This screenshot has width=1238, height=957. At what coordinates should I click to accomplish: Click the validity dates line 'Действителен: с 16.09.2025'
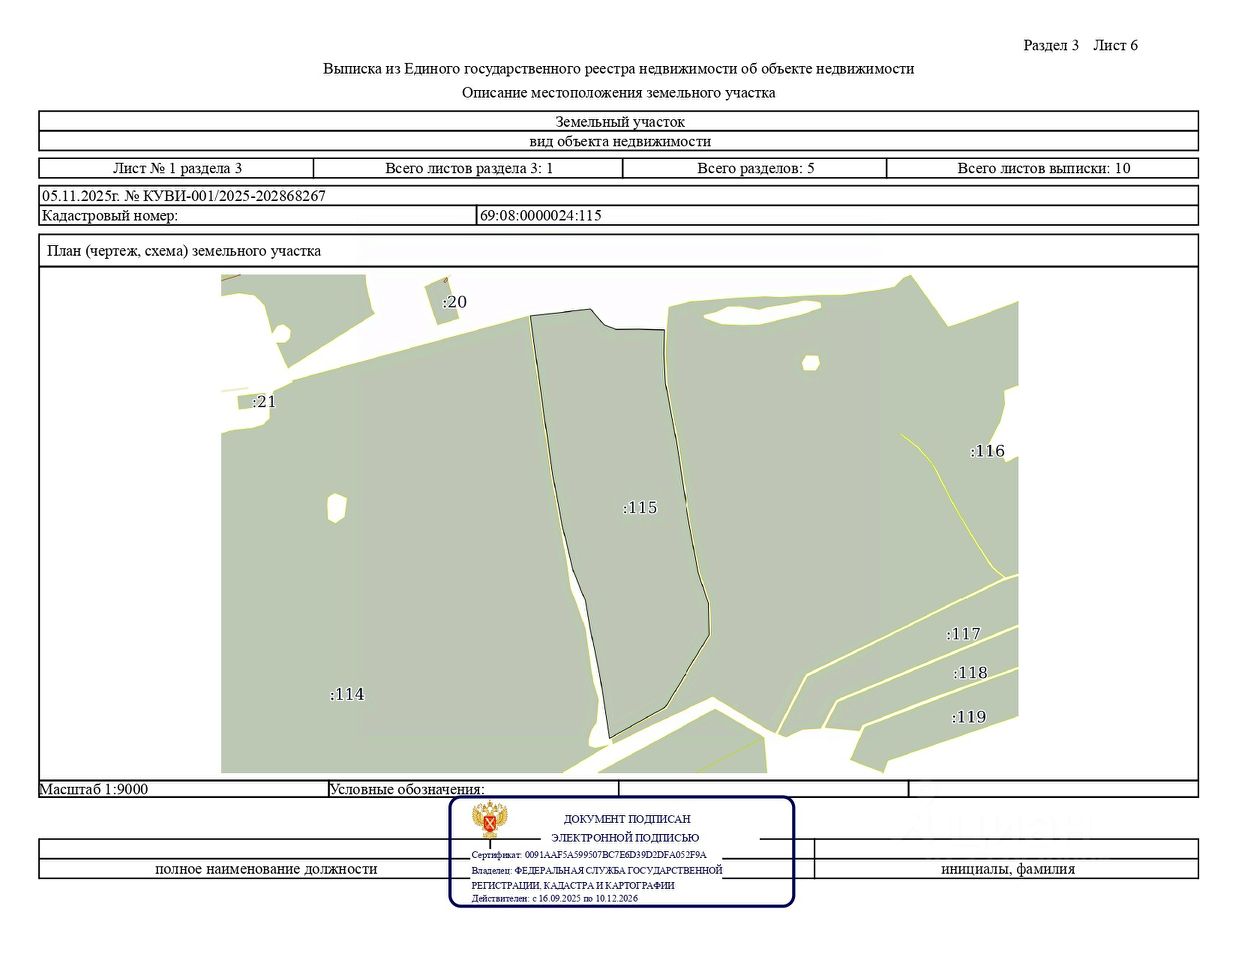pos(554,899)
